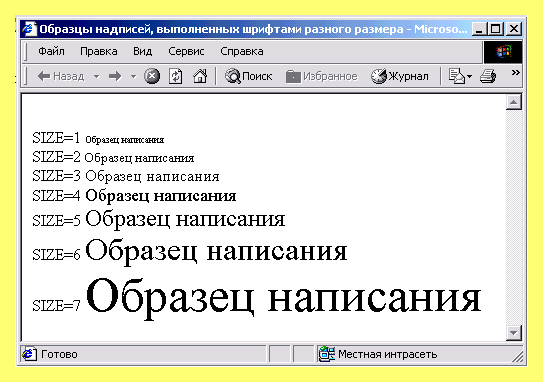Click the scrollbar down arrow

coord(514,333)
